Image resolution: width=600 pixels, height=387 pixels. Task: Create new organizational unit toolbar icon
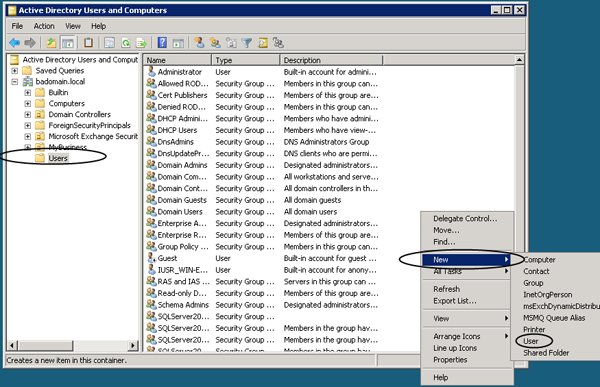point(231,43)
